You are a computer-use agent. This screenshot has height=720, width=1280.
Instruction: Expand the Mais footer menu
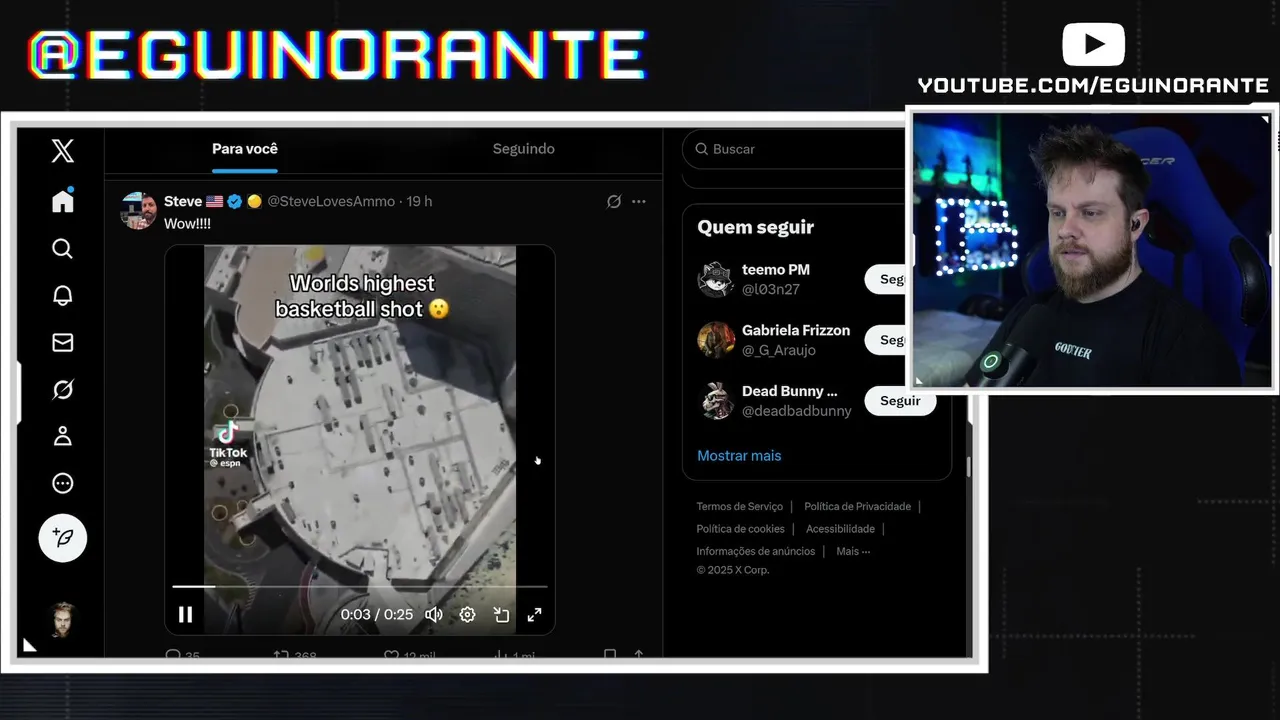pos(853,551)
